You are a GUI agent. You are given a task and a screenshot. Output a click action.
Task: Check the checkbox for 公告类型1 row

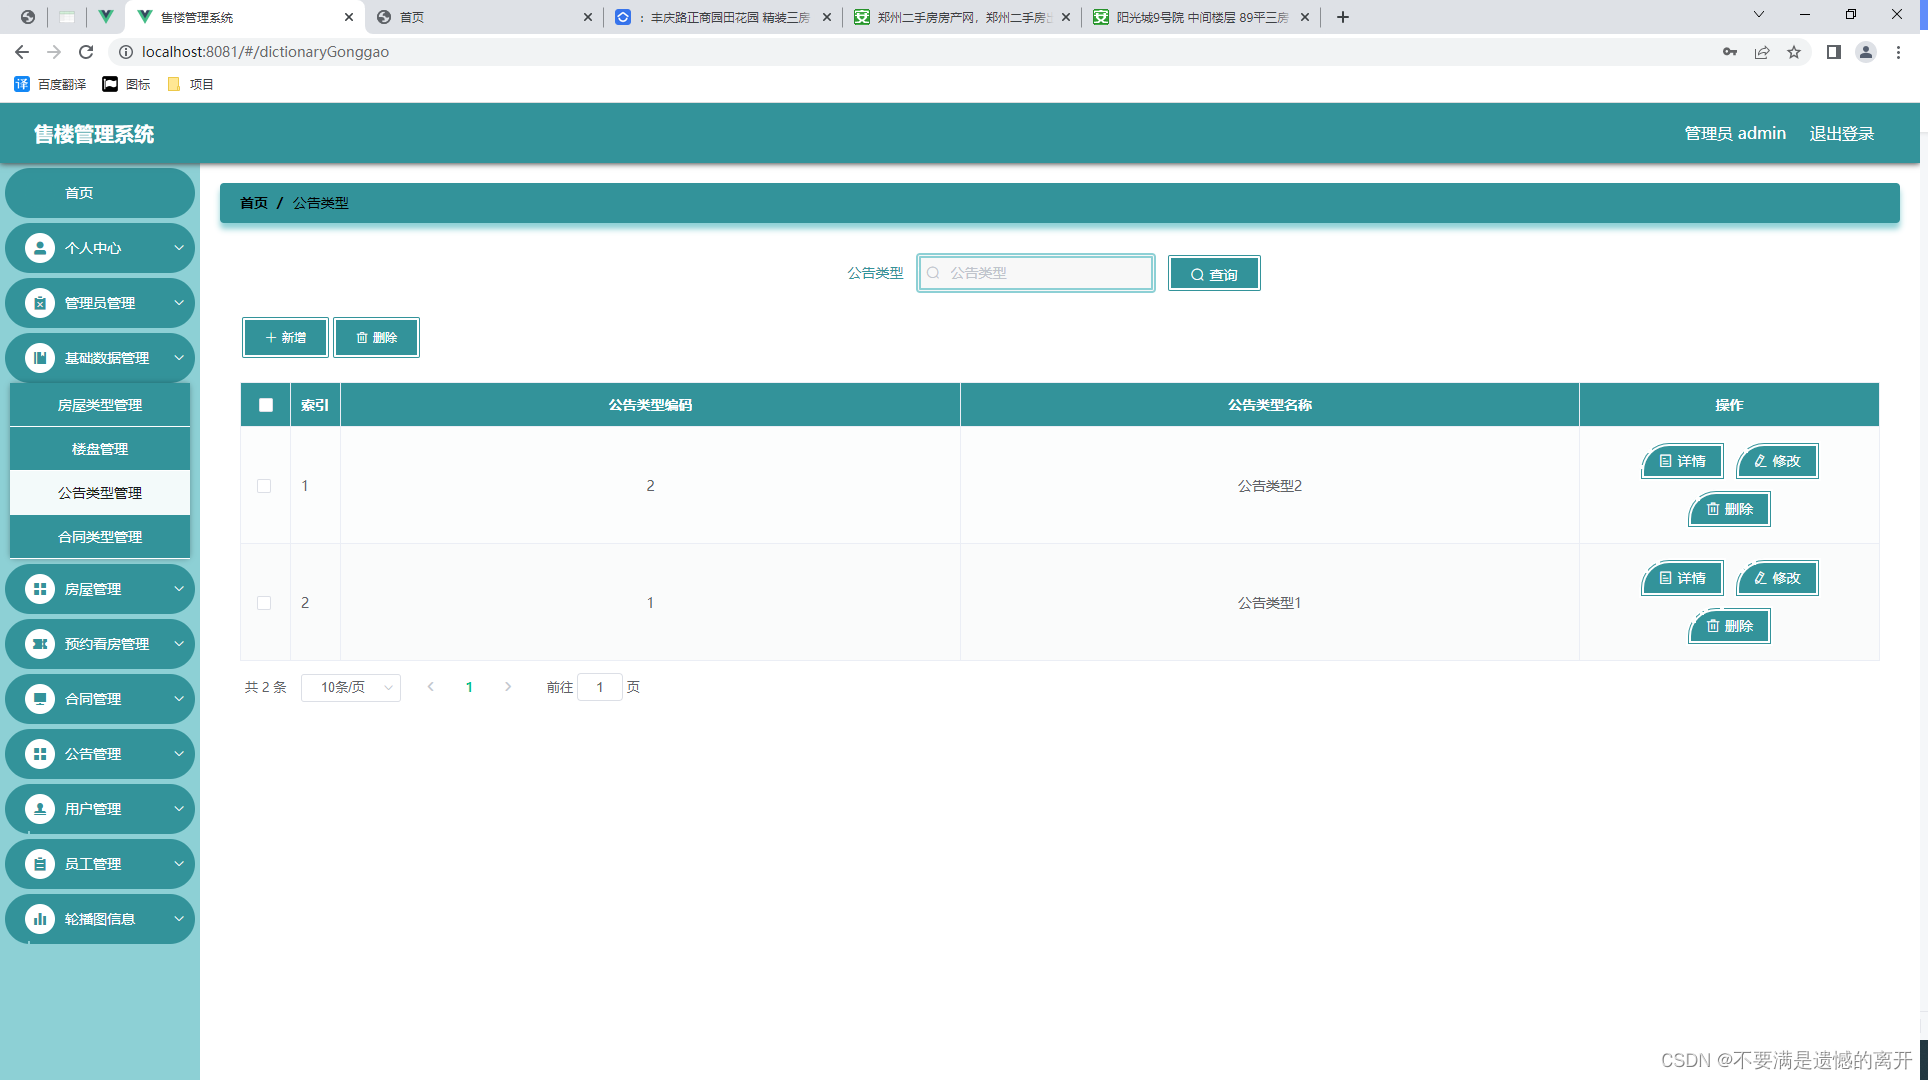pos(264,603)
